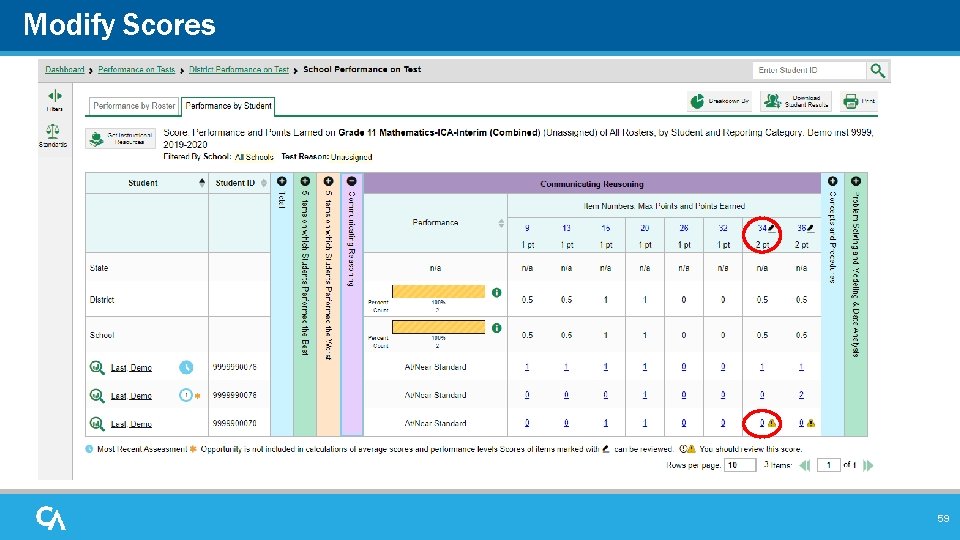Switch to Performance by Roster tab
Image resolution: width=960 pixels, height=540 pixels.
click(x=134, y=106)
